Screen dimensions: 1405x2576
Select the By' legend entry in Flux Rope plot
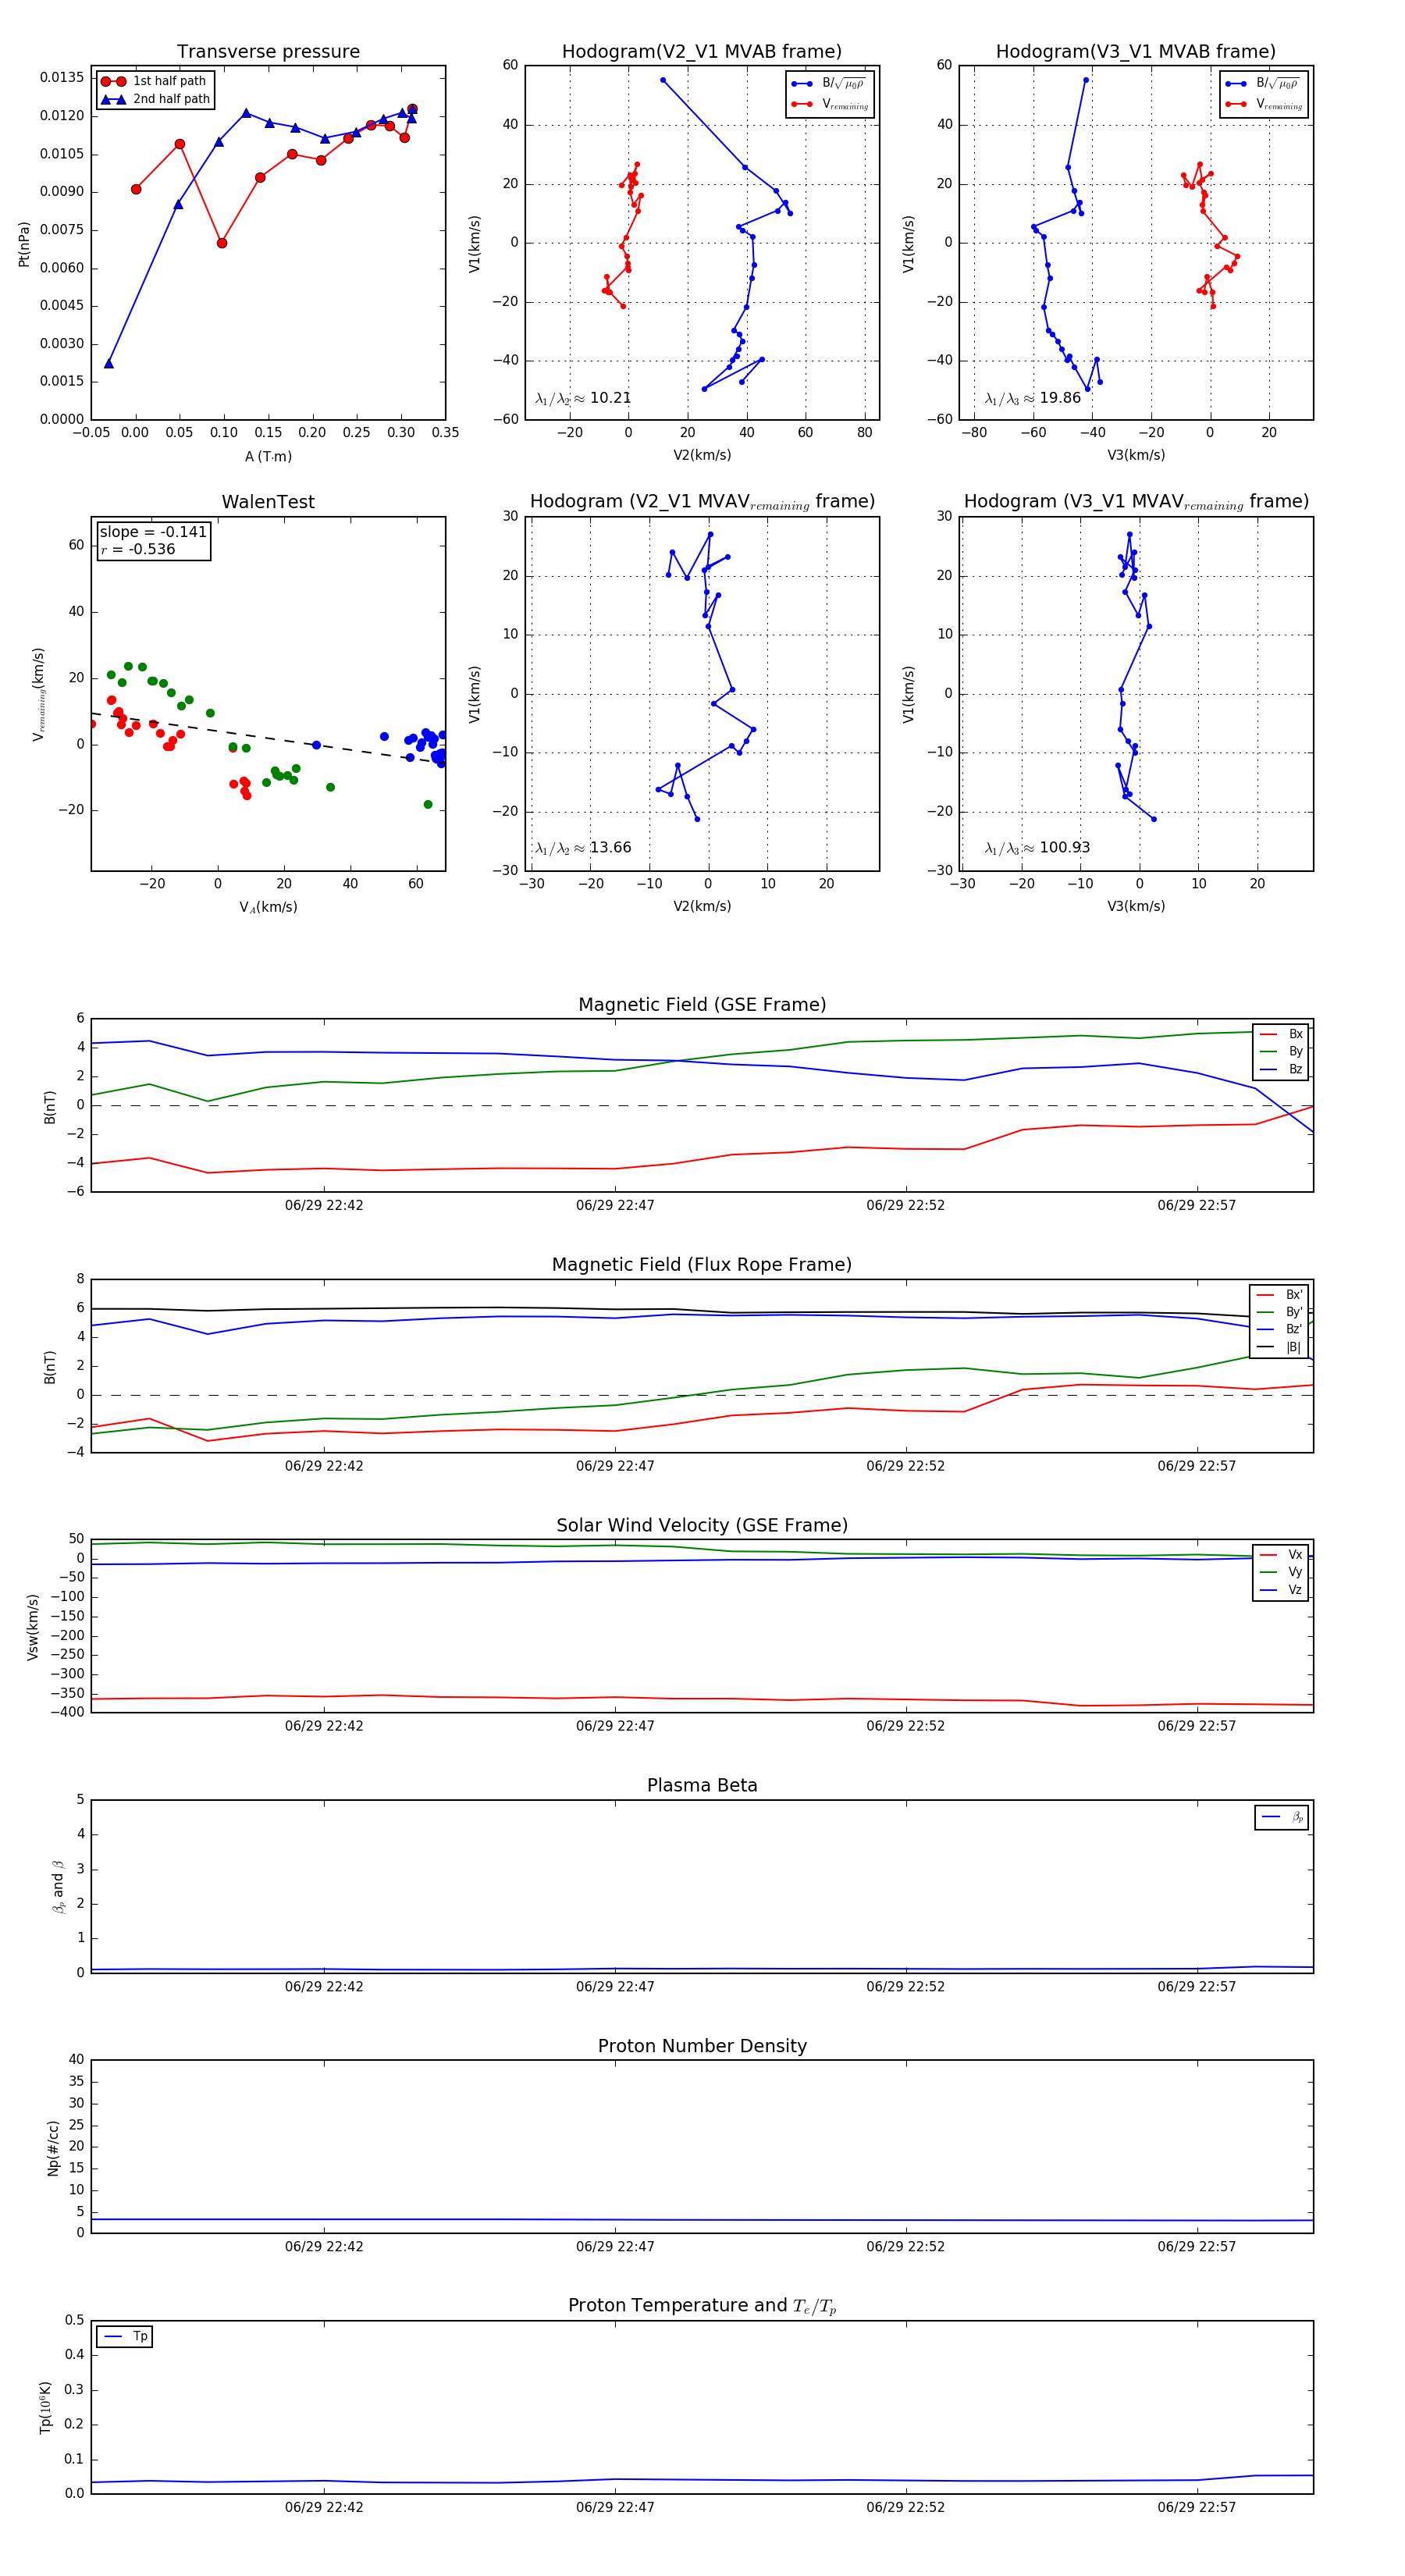click(1279, 1312)
